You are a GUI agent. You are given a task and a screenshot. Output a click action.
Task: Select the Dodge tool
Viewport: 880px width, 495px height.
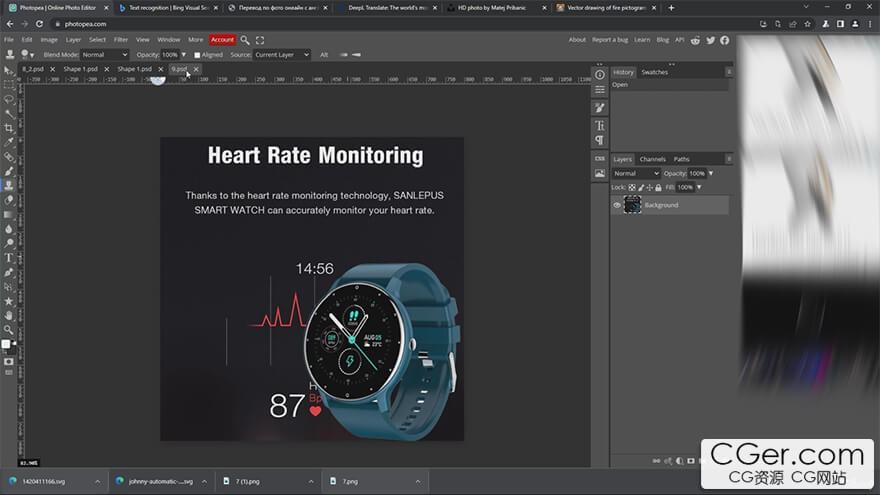(8, 243)
